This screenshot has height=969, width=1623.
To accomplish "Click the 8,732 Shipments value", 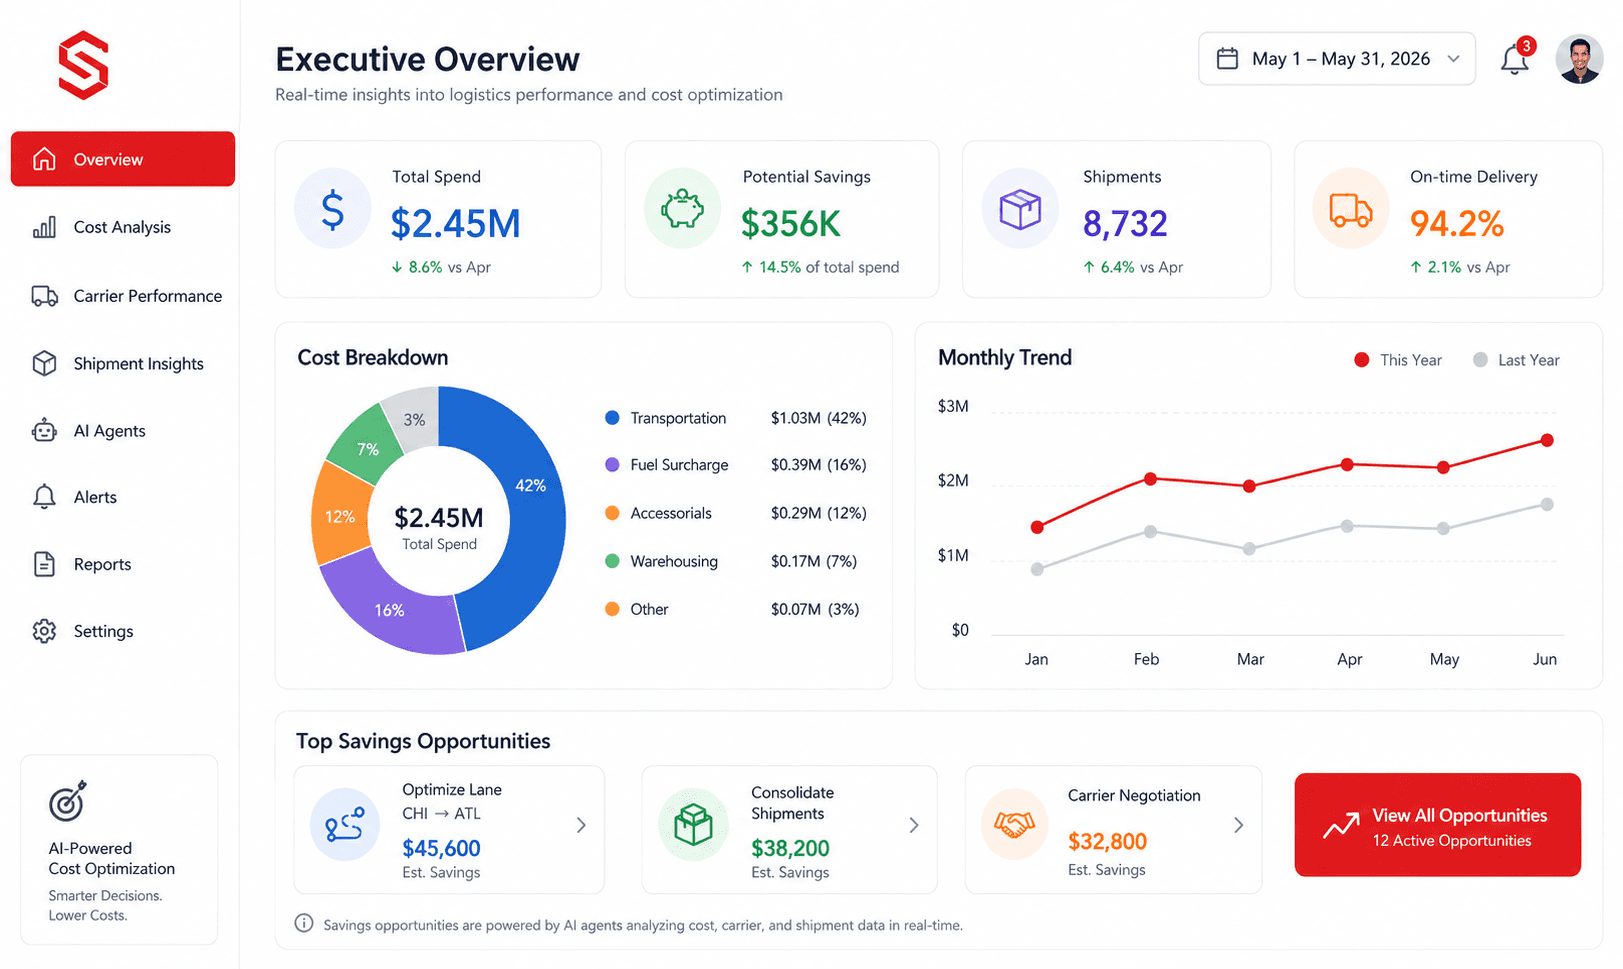I will pyautogui.click(x=1125, y=224).
